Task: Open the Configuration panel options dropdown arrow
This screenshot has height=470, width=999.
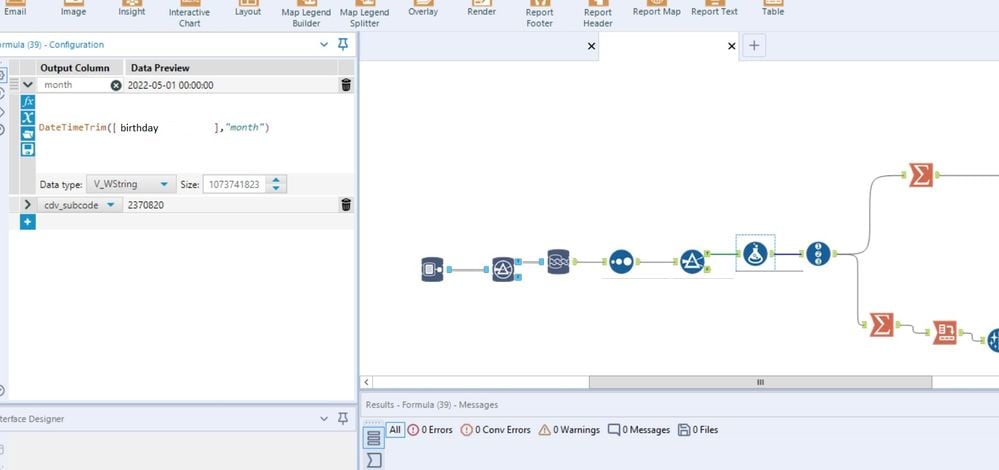Action: [x=324, y=45]
